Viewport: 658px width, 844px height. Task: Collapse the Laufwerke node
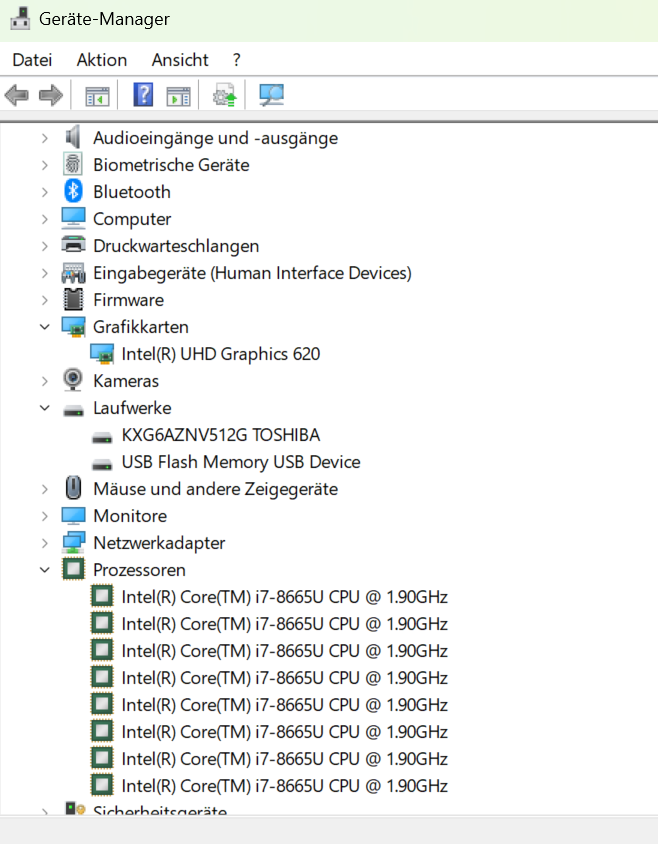point(45,408)
